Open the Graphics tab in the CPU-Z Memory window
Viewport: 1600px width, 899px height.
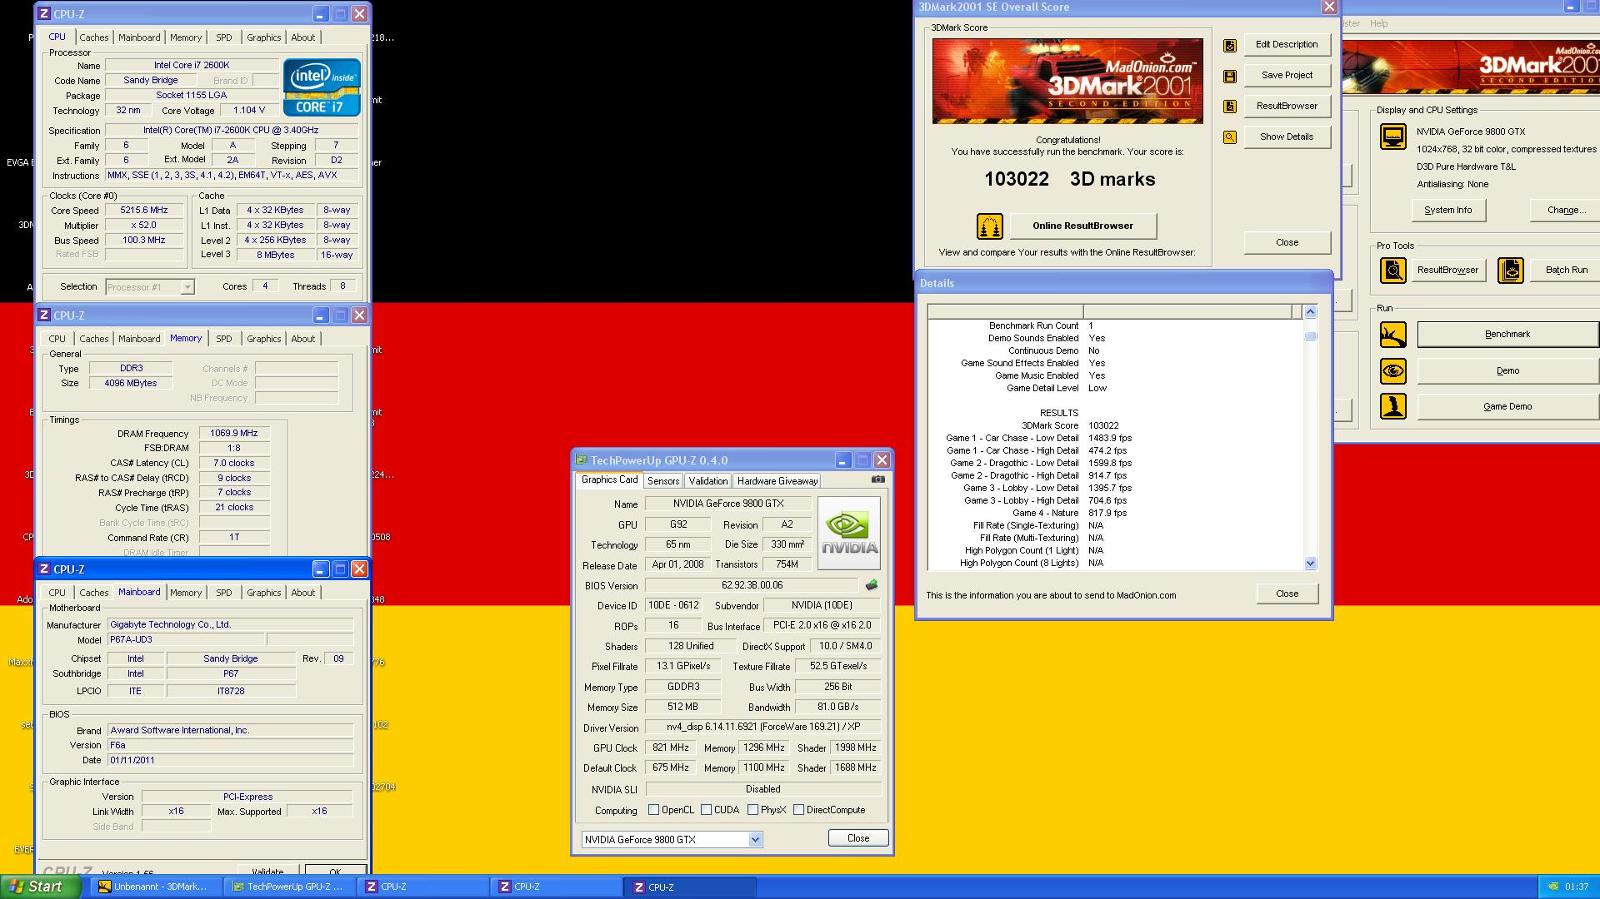[x=264, y=339]
